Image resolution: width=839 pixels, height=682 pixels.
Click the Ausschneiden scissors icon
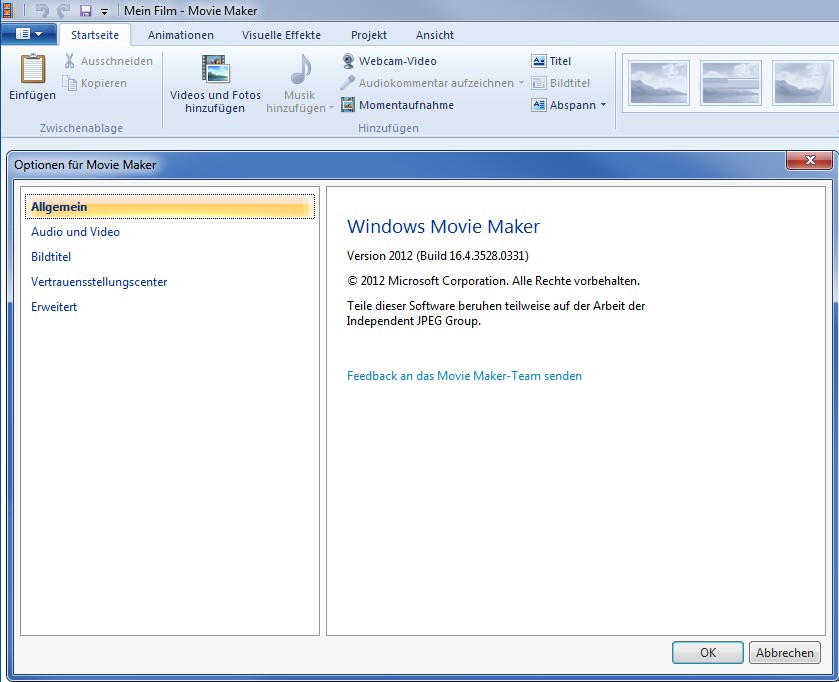pyautogui.click(x=70, y=60)
